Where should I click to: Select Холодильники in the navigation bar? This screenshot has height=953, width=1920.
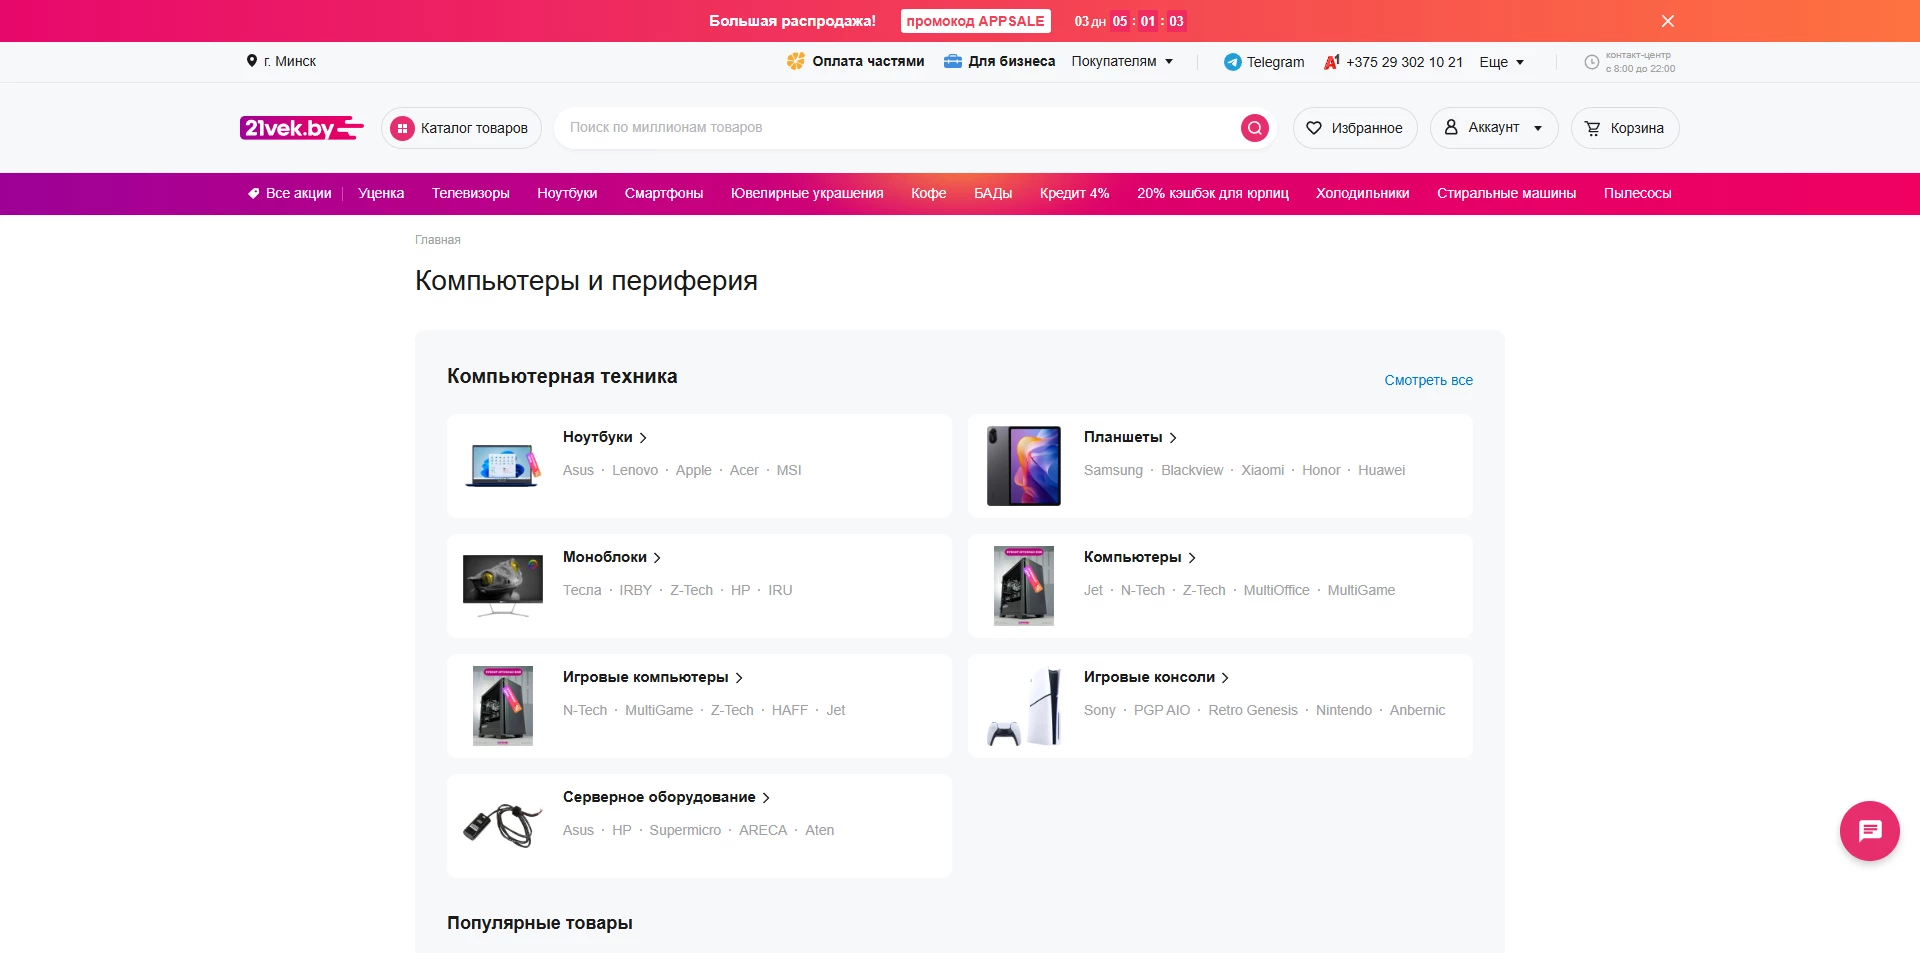[1363, 193]
